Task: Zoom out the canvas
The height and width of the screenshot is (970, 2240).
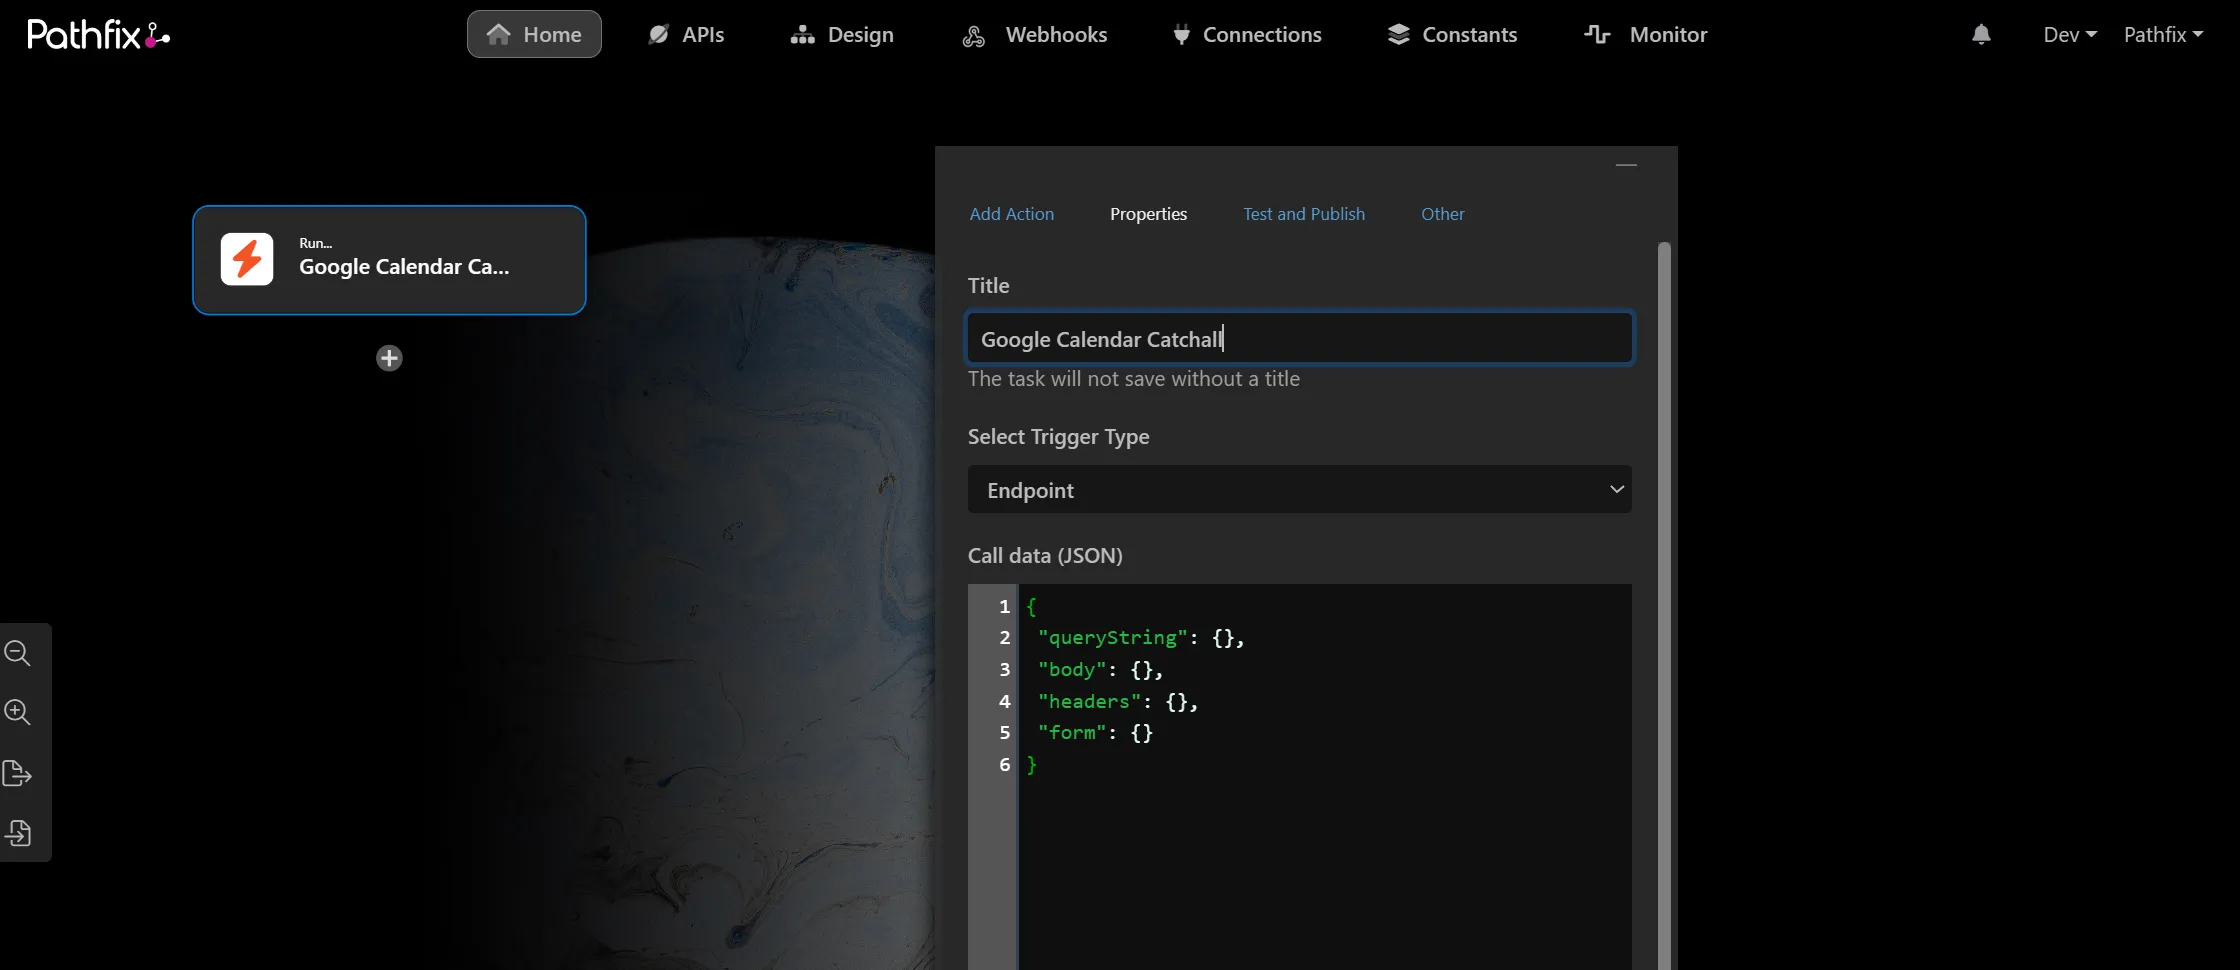Action: point(18,653)
